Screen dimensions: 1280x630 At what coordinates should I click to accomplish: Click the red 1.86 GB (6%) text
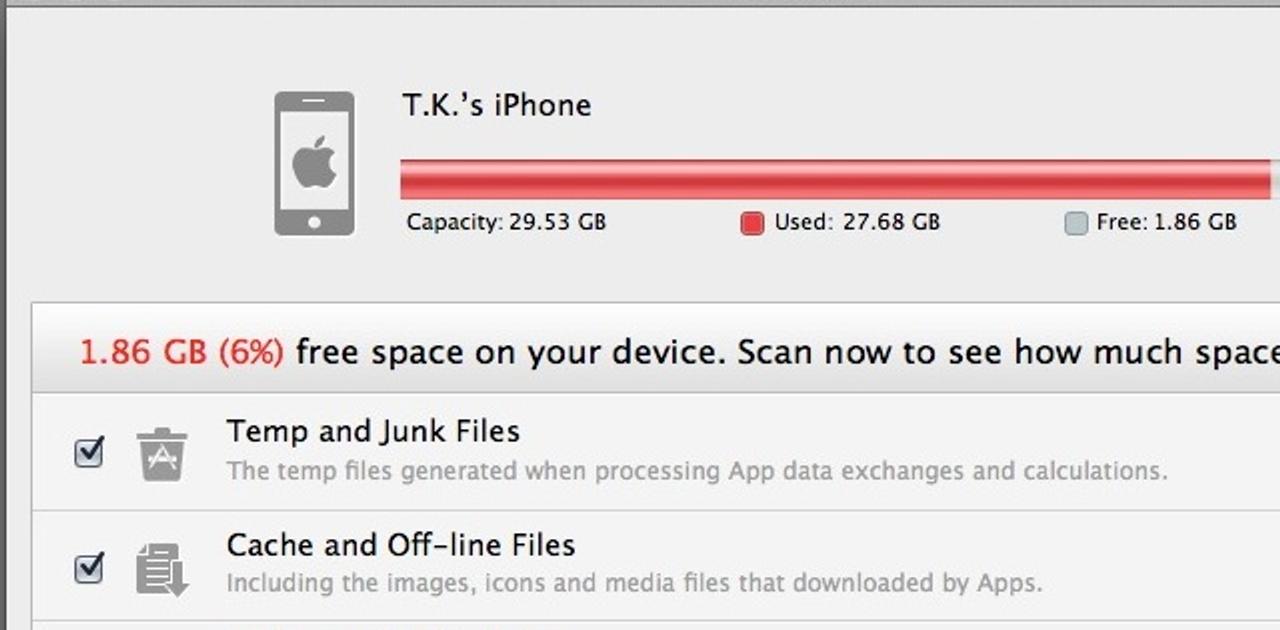[181, 352]
